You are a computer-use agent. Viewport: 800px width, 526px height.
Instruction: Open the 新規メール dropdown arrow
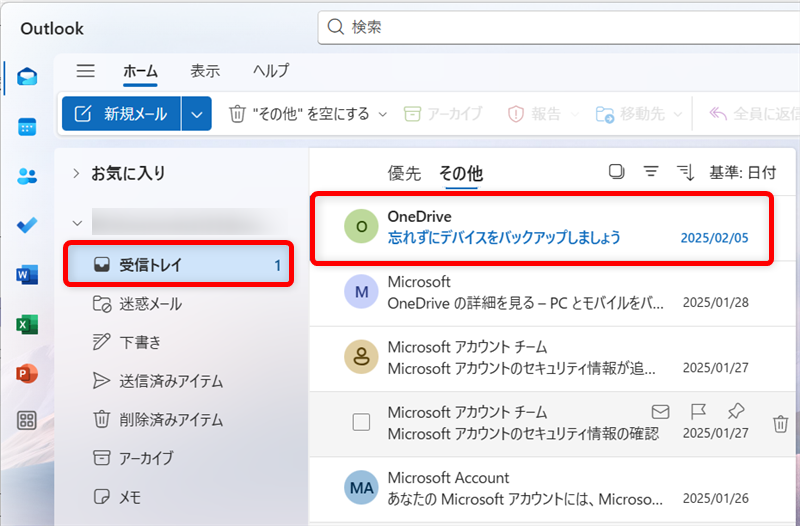(196, 114)
